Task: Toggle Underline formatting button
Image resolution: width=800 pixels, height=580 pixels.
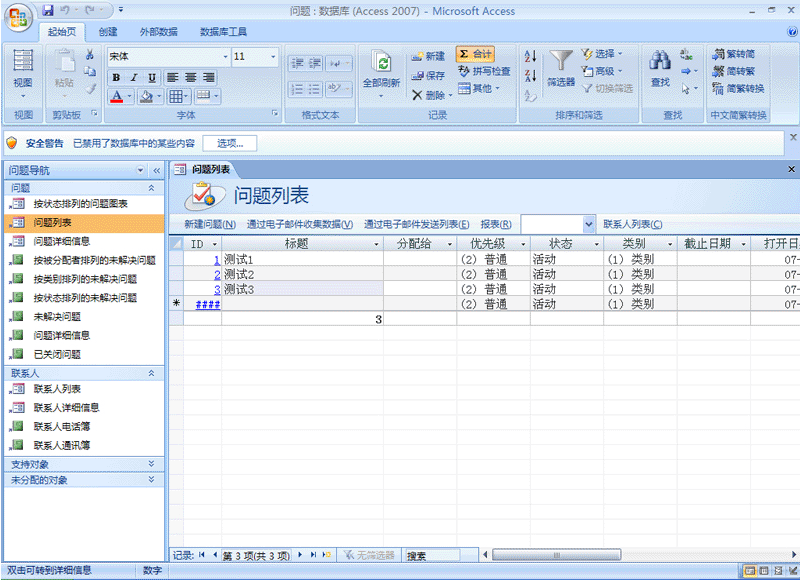Action: point(152,77)
